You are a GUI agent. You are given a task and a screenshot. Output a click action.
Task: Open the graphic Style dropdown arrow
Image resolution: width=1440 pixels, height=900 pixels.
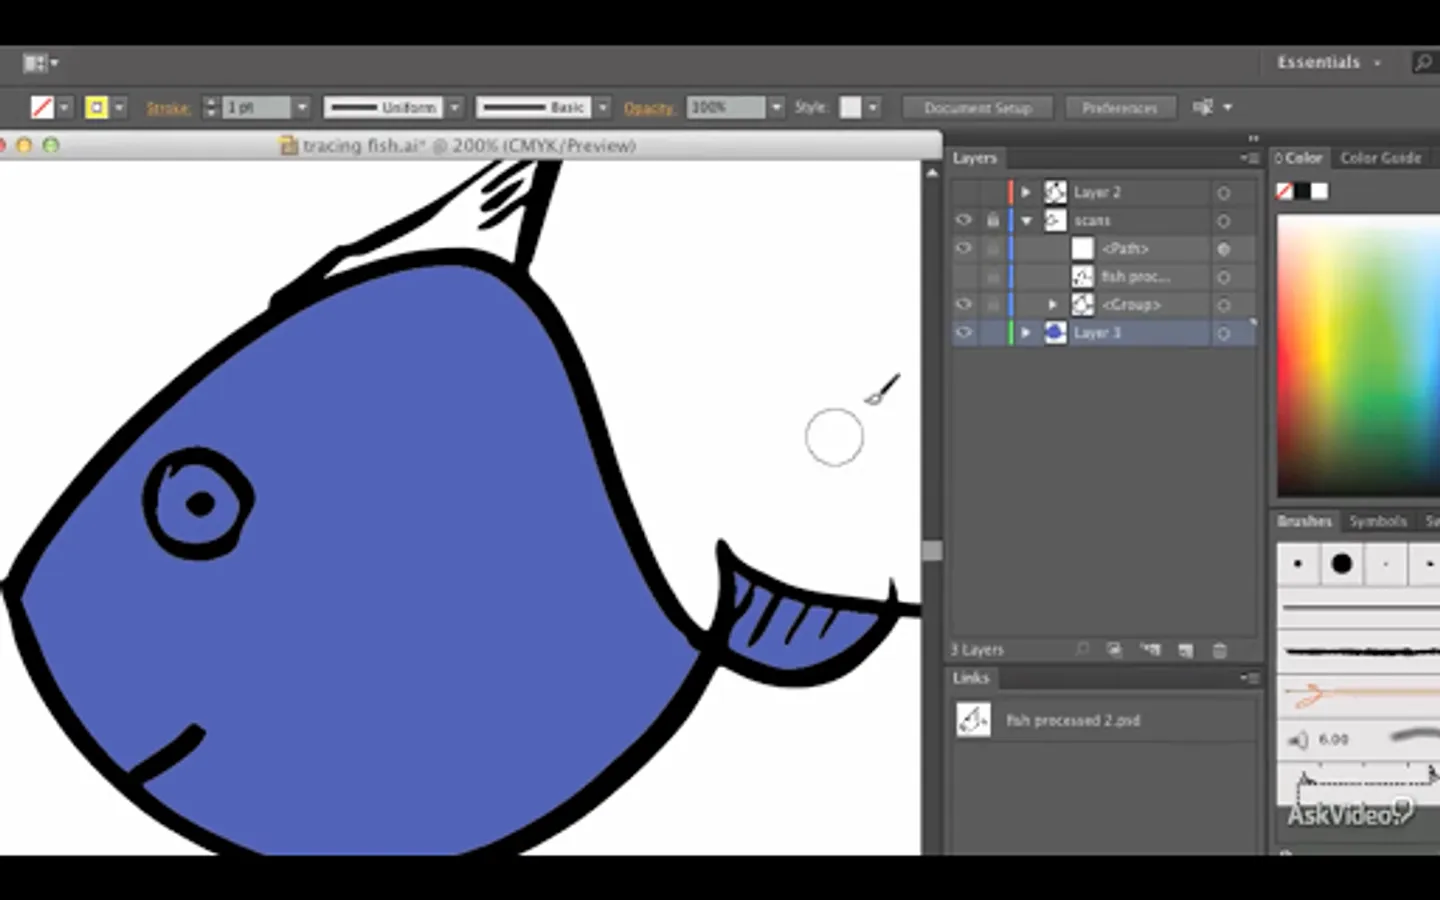(873, 107)
